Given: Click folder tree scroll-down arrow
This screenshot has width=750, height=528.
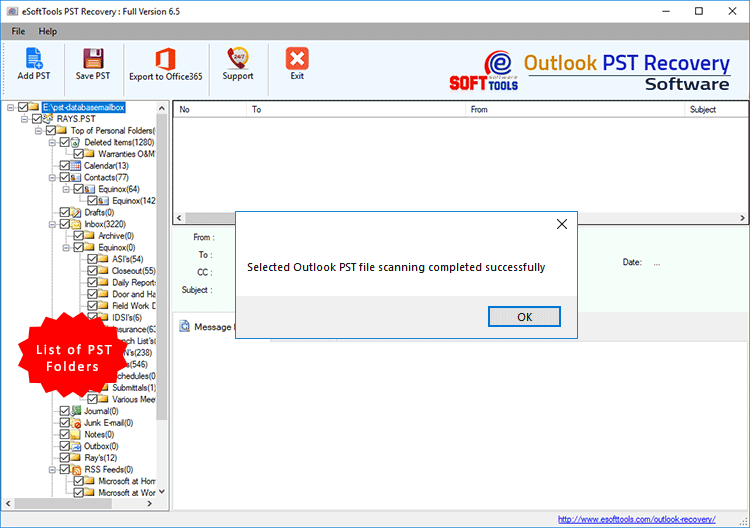Looking at the screenshot, I should tap(162, 491).
